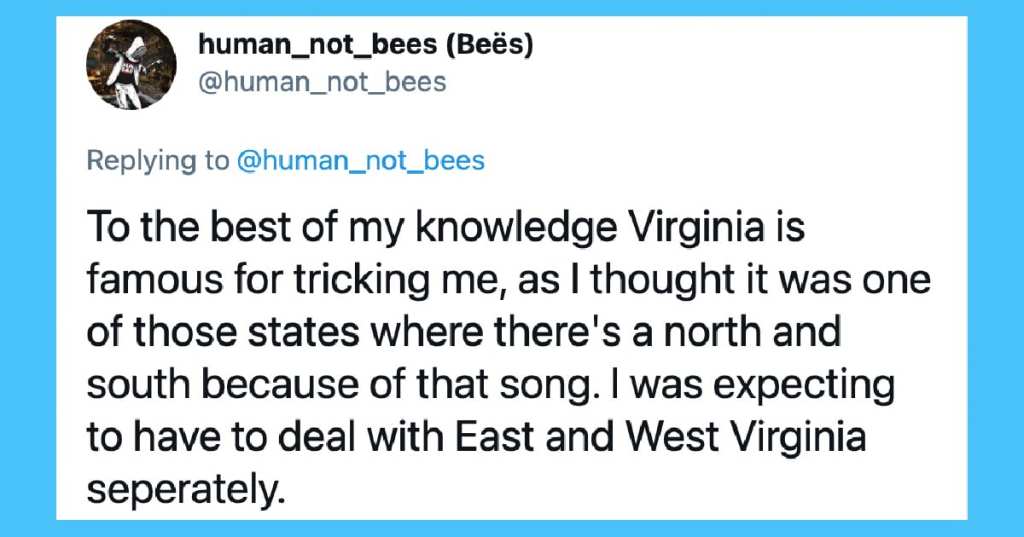Select the word "thought" in the tweet
The width and height of the screenshot is (1024, 537).
click(x=663, y=282)
